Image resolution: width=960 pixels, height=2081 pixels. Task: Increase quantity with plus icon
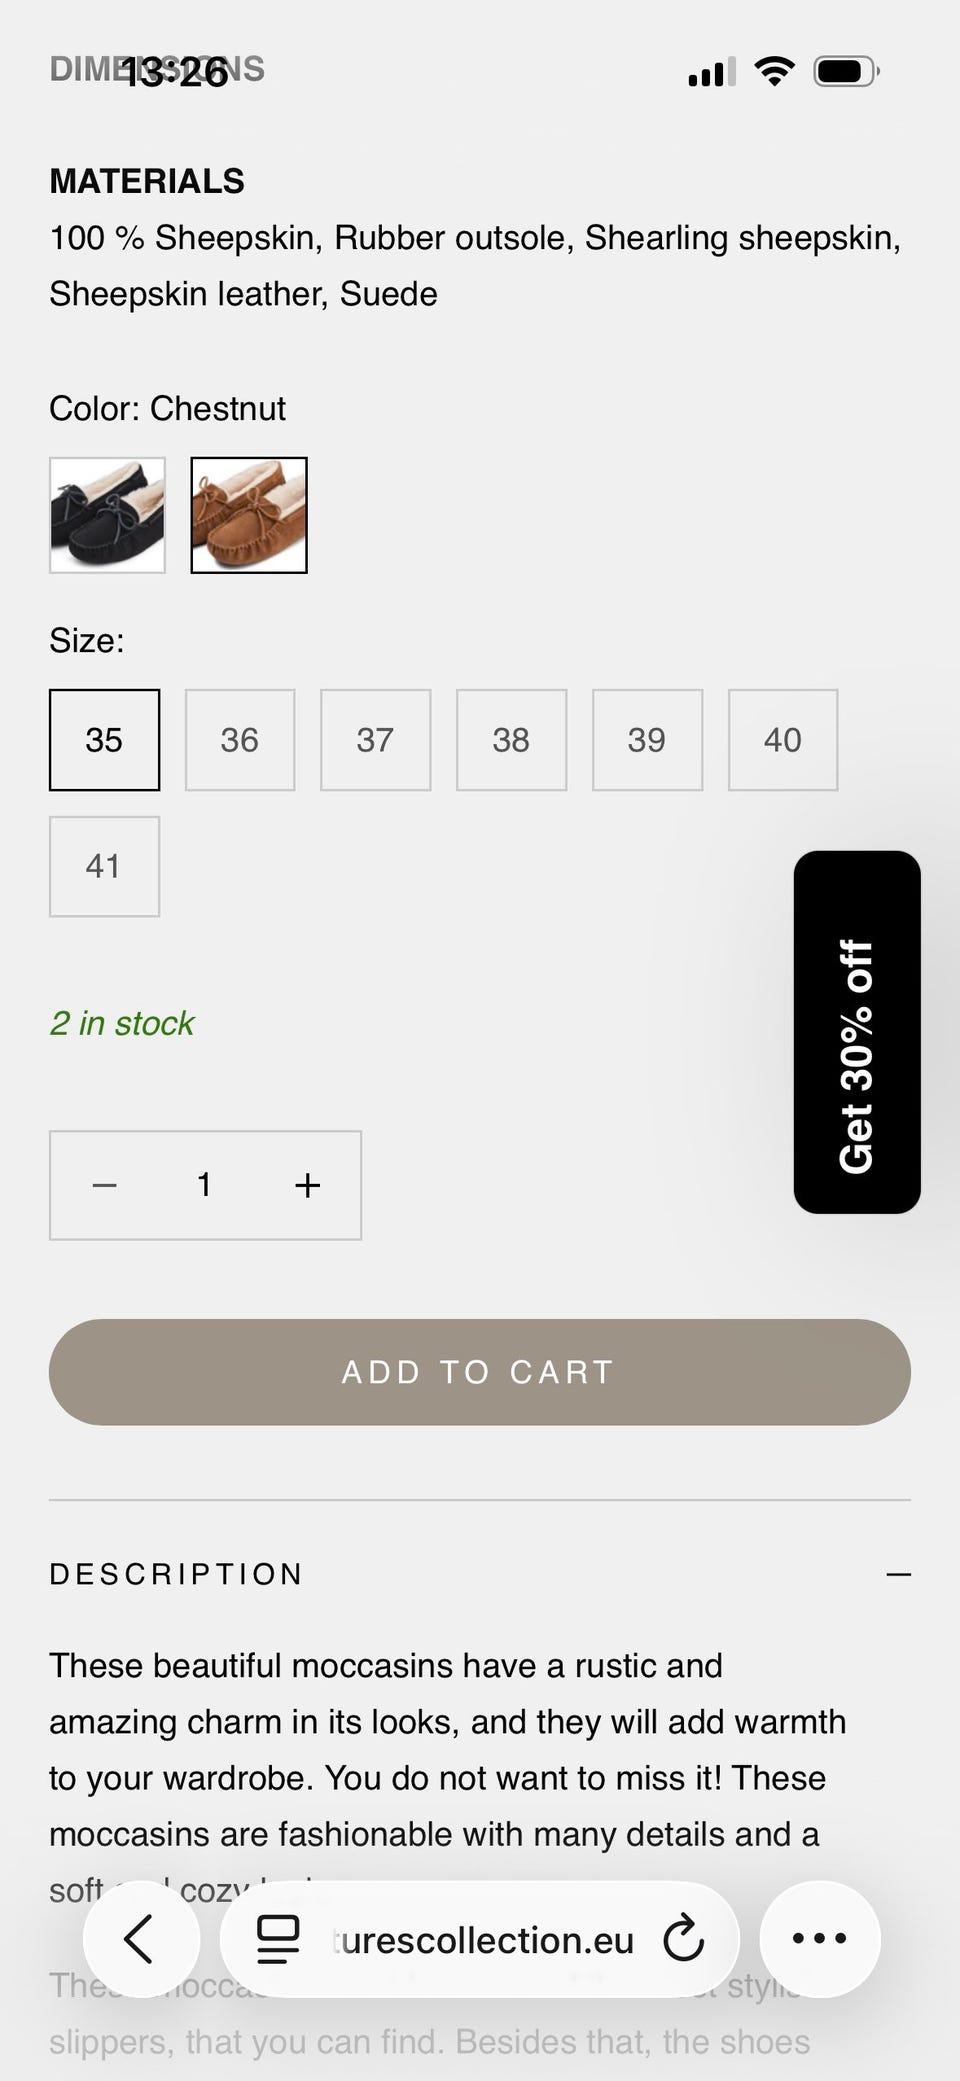308,1185
